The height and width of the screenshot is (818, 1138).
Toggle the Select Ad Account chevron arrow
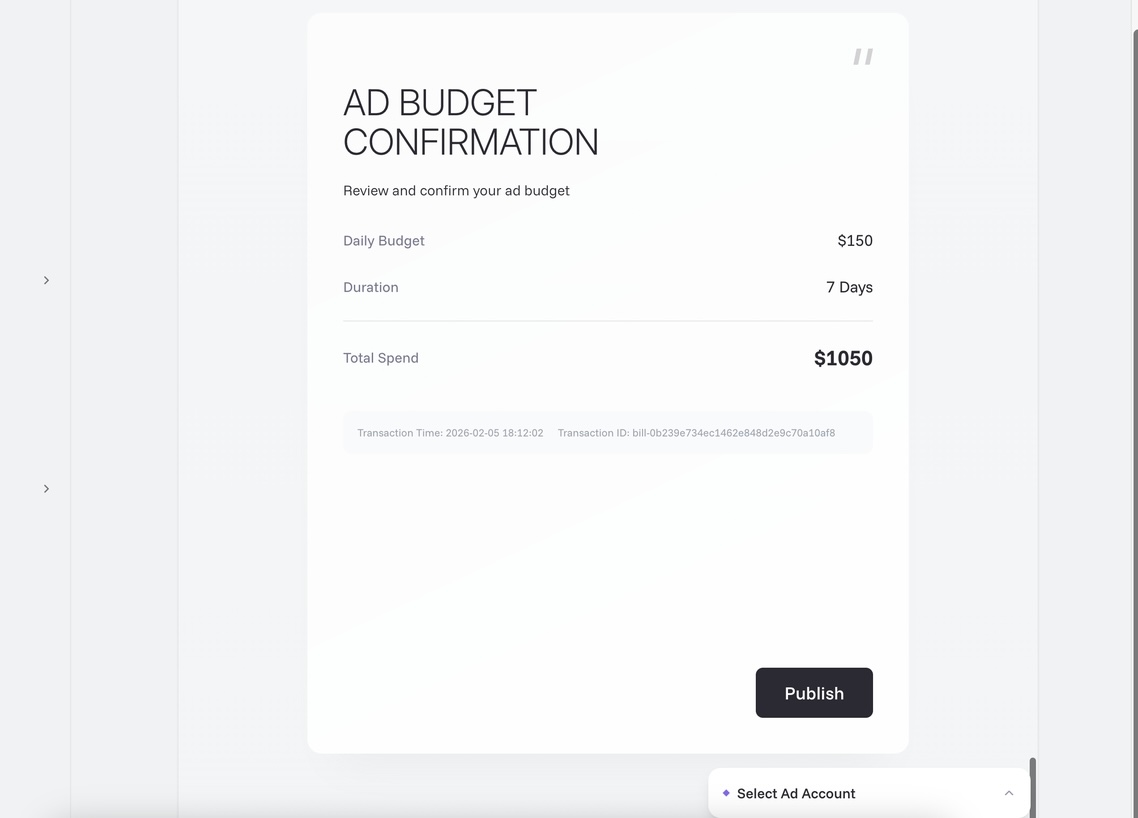[1008, 793]
